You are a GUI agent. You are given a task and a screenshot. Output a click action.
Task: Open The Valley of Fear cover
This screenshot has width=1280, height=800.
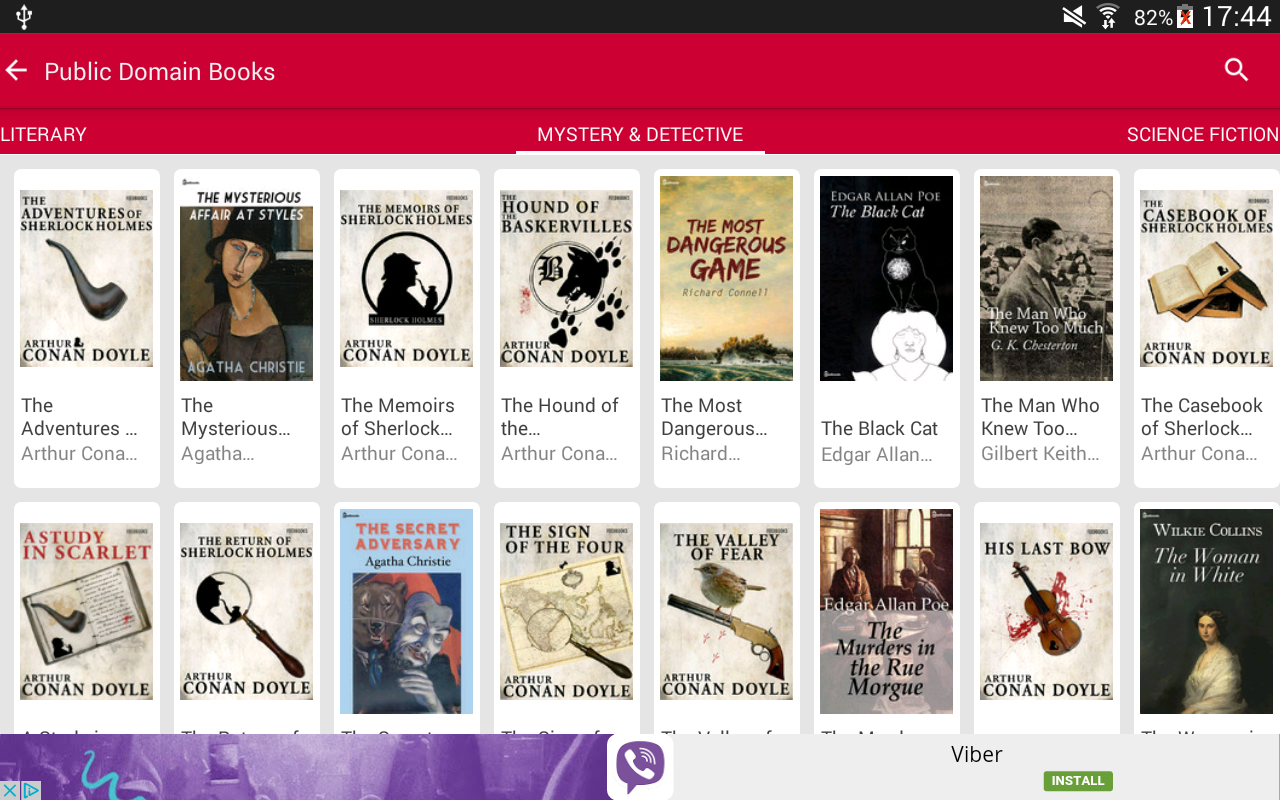pos(727,612)
